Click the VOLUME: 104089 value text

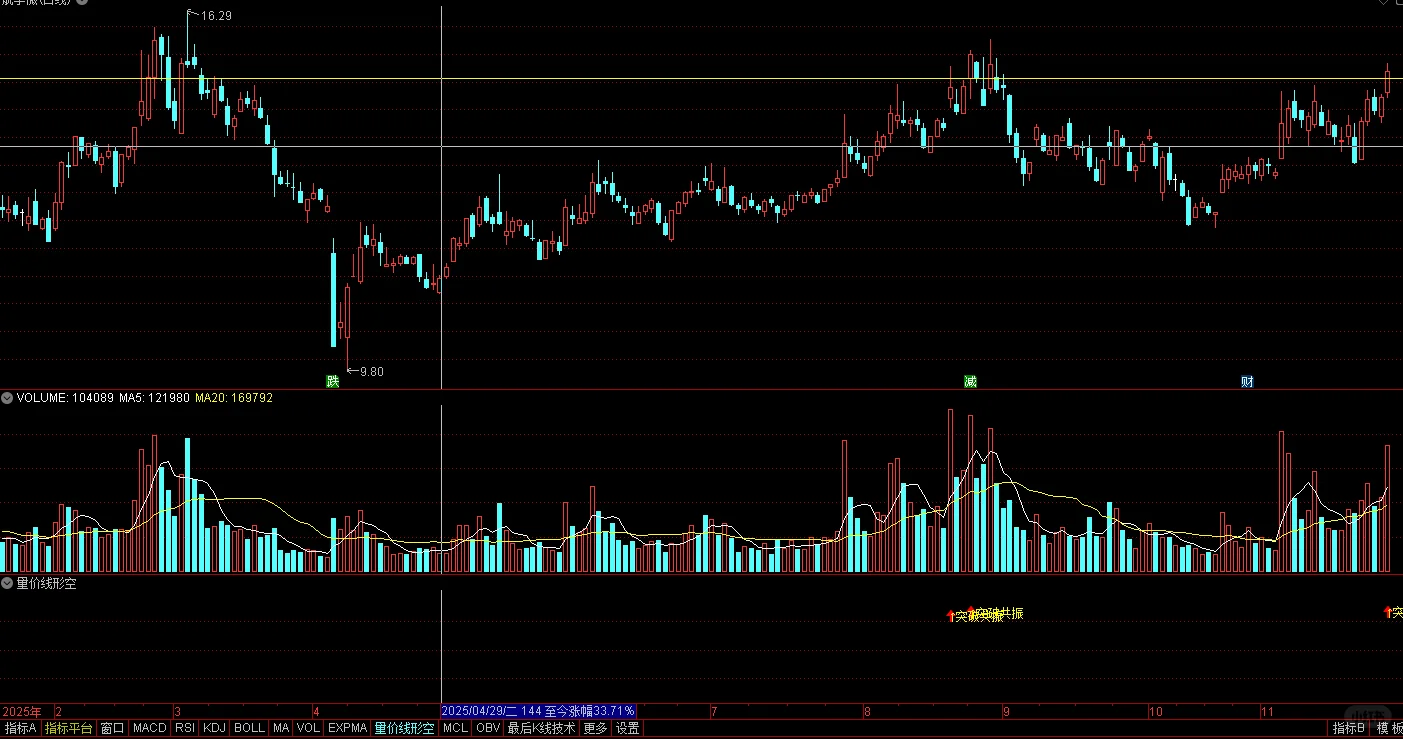[65, 398]
